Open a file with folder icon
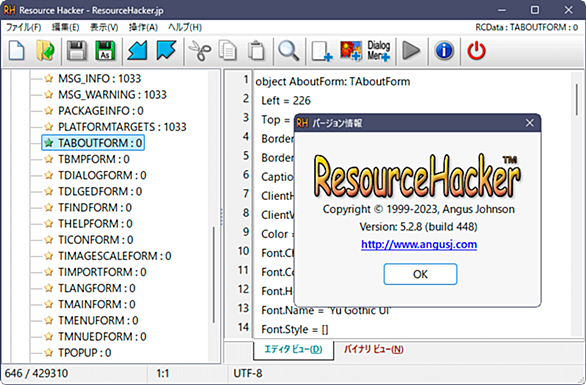The image size is (586, 385). 45,50
